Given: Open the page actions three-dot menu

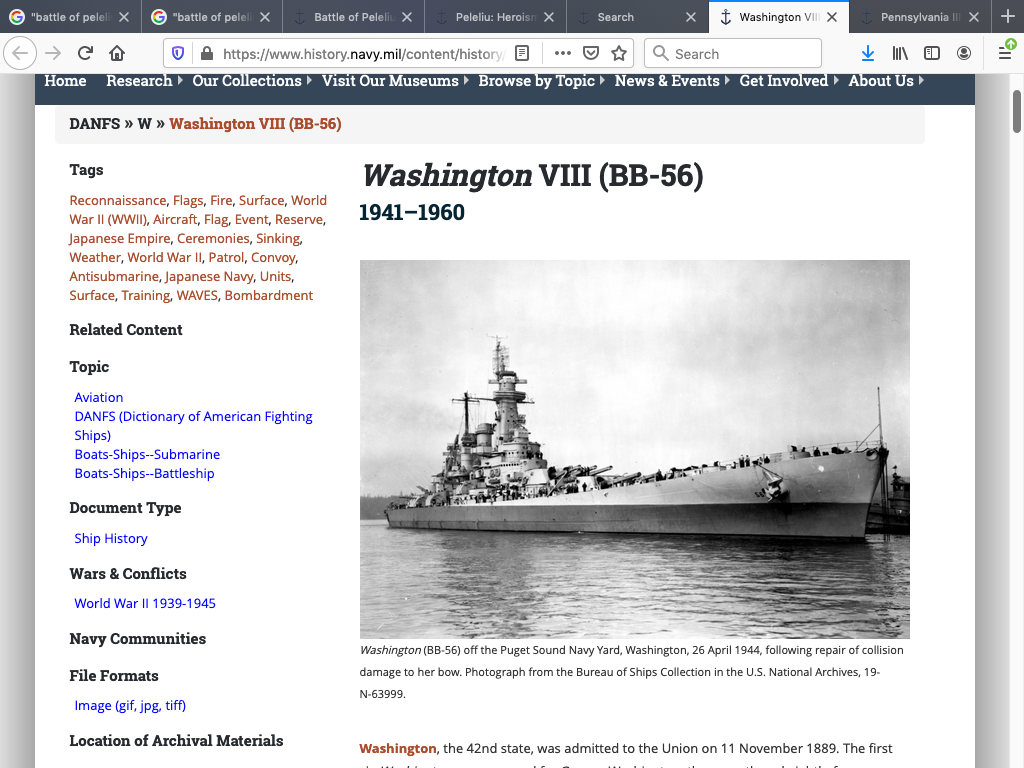Looking at the screenshot, I should (562, 54).
